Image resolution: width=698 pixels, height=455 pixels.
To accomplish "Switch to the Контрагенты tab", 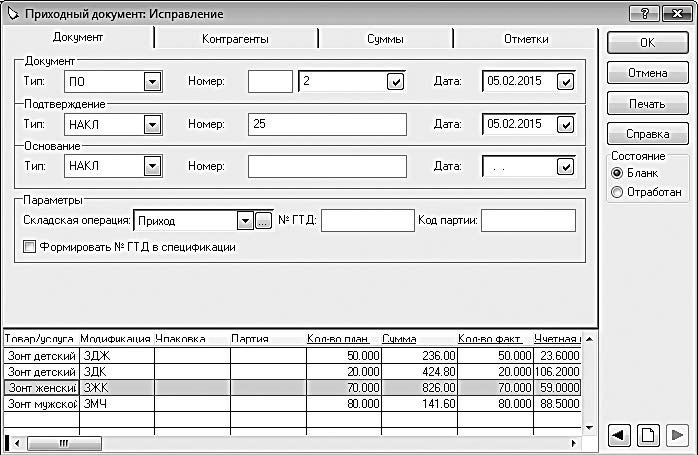I will click(235, 38).
